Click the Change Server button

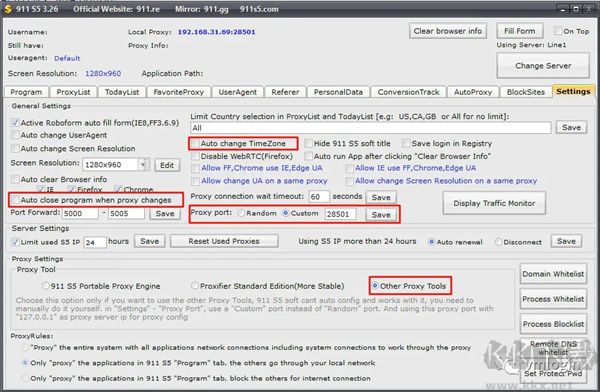543,65
